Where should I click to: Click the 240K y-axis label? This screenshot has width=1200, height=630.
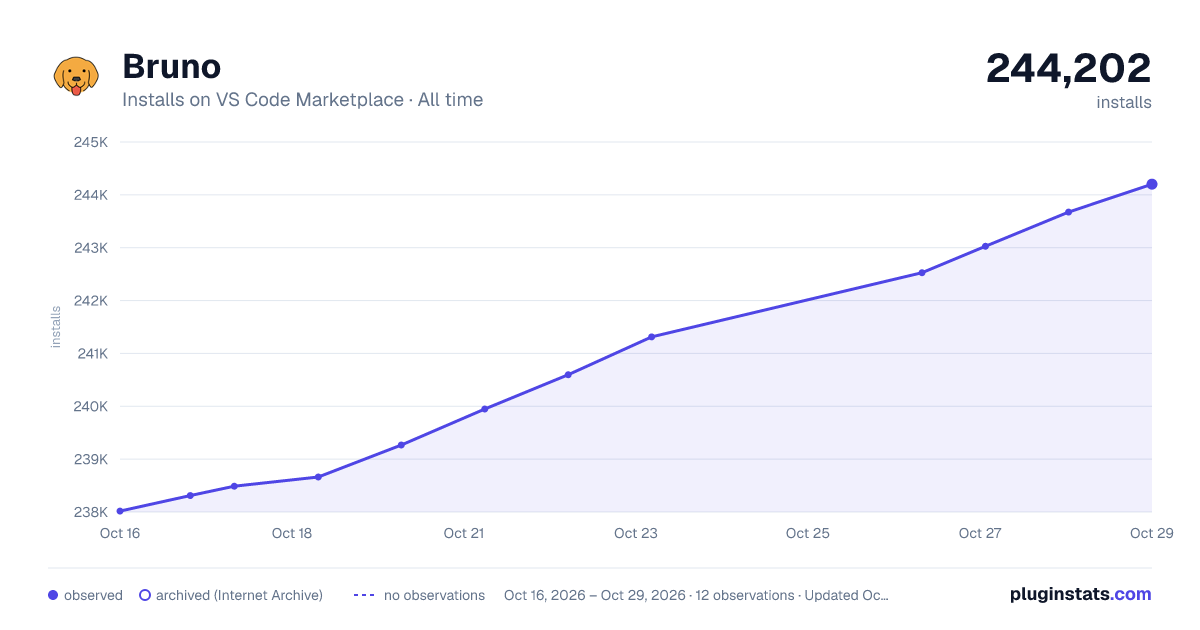click(91, 407)
